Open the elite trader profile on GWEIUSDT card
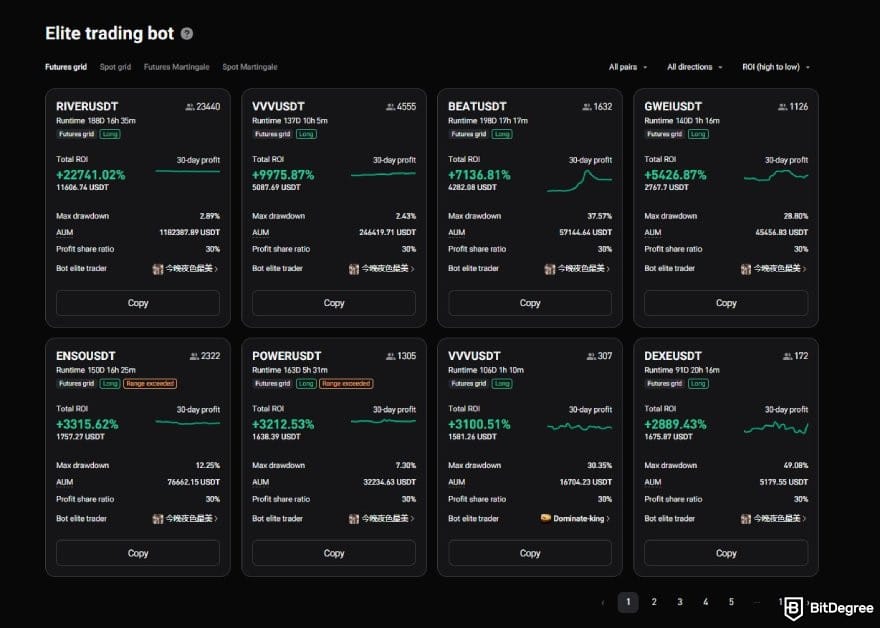Screen dimensions: 880x628 coord(774,269)
